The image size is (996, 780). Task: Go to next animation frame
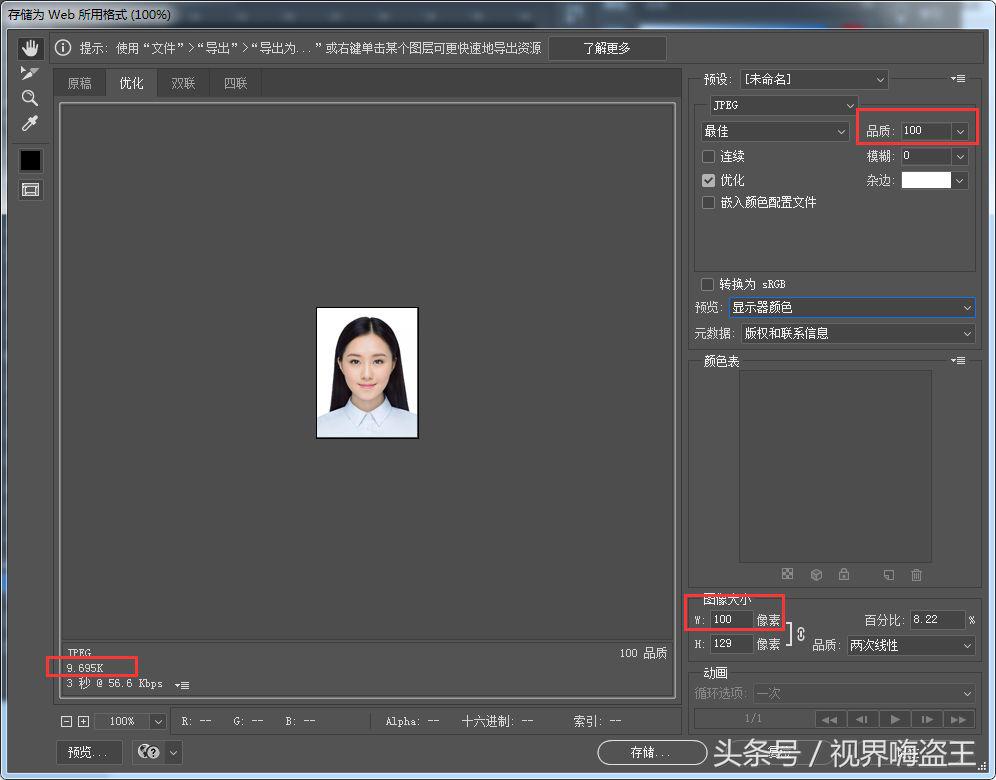coord(927,719)
